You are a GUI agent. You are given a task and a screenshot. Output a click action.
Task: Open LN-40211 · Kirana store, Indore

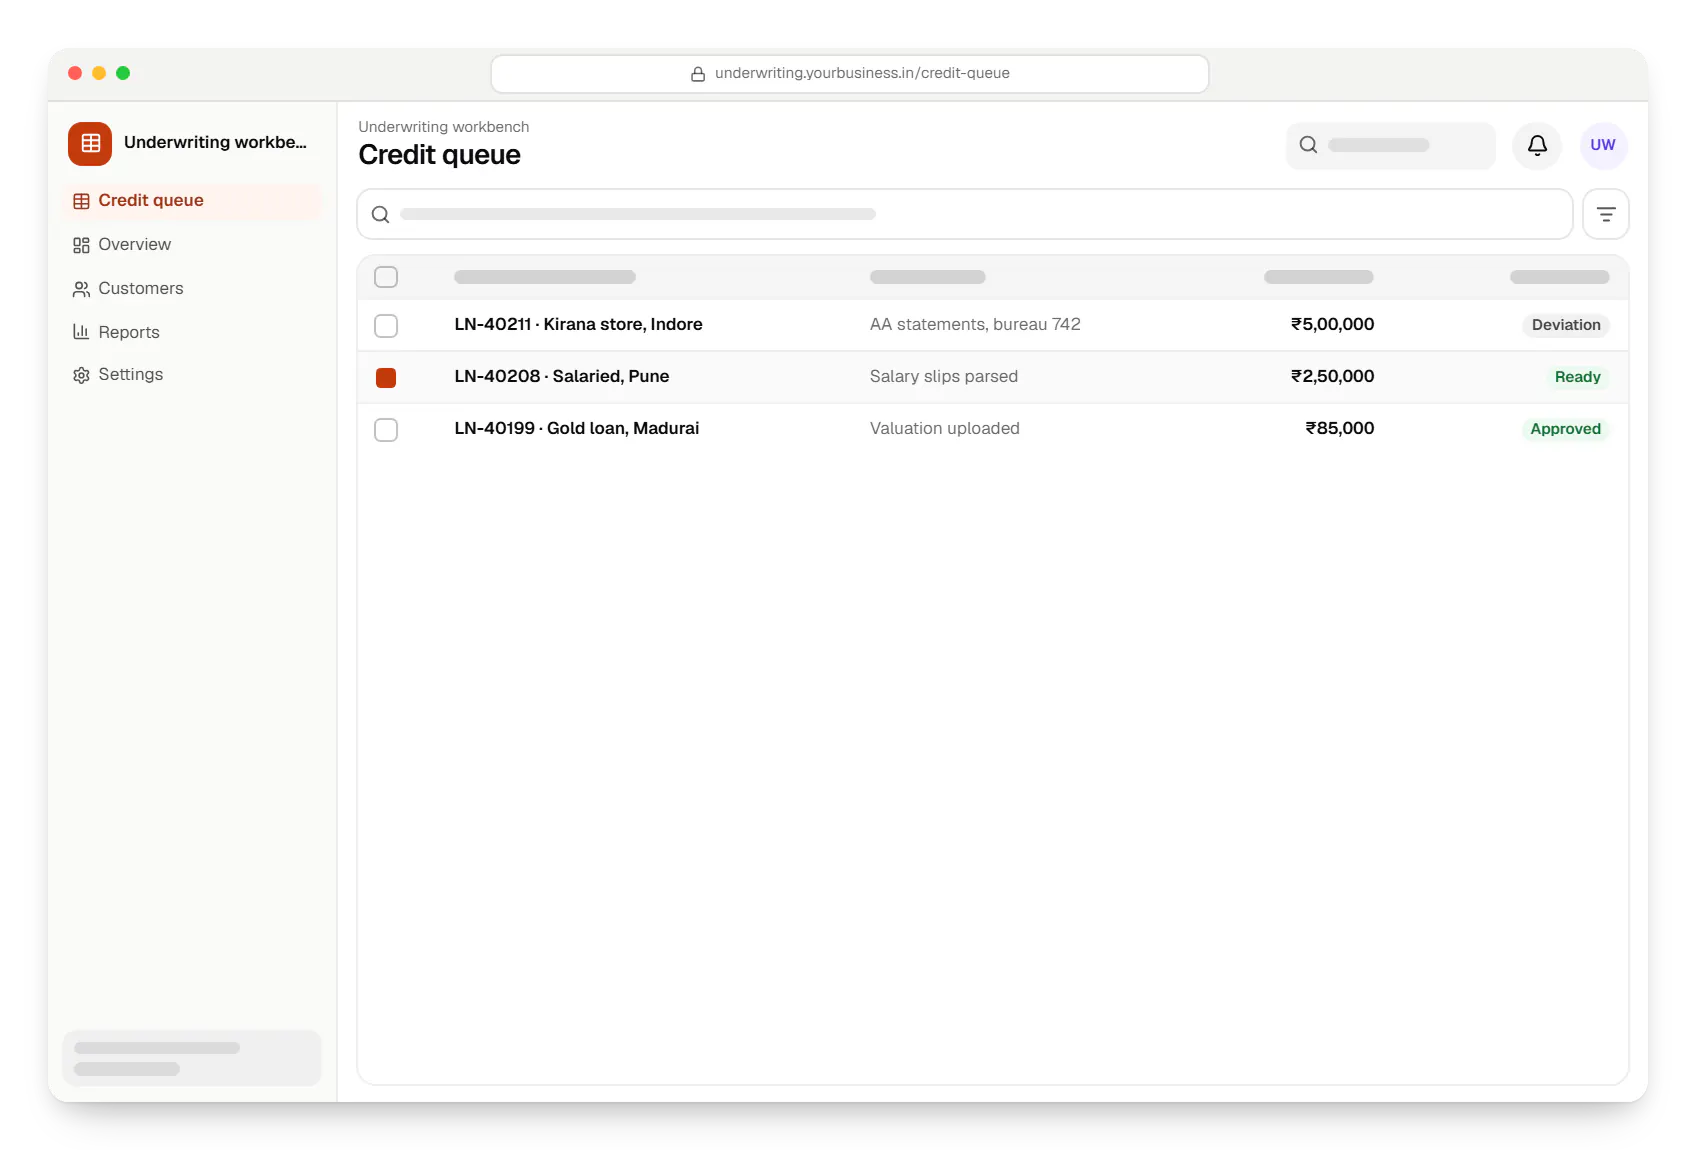click(578, 324)
